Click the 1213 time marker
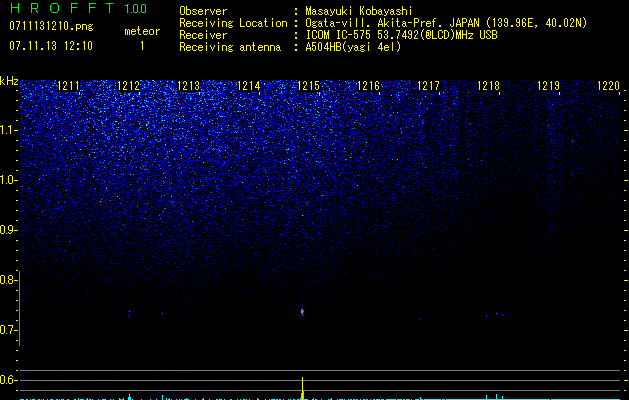 [188, 86]
